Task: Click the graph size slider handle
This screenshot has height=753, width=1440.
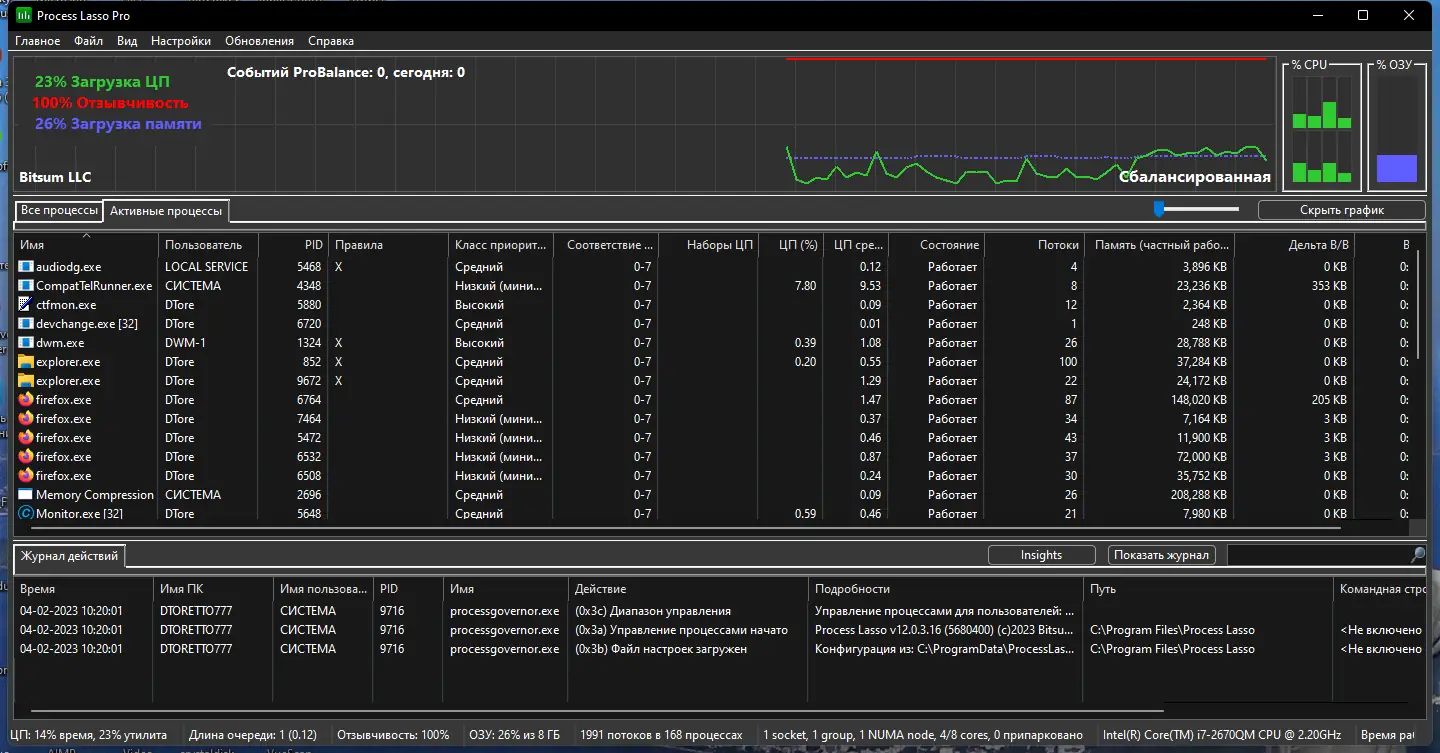Action: [1159, 209]
